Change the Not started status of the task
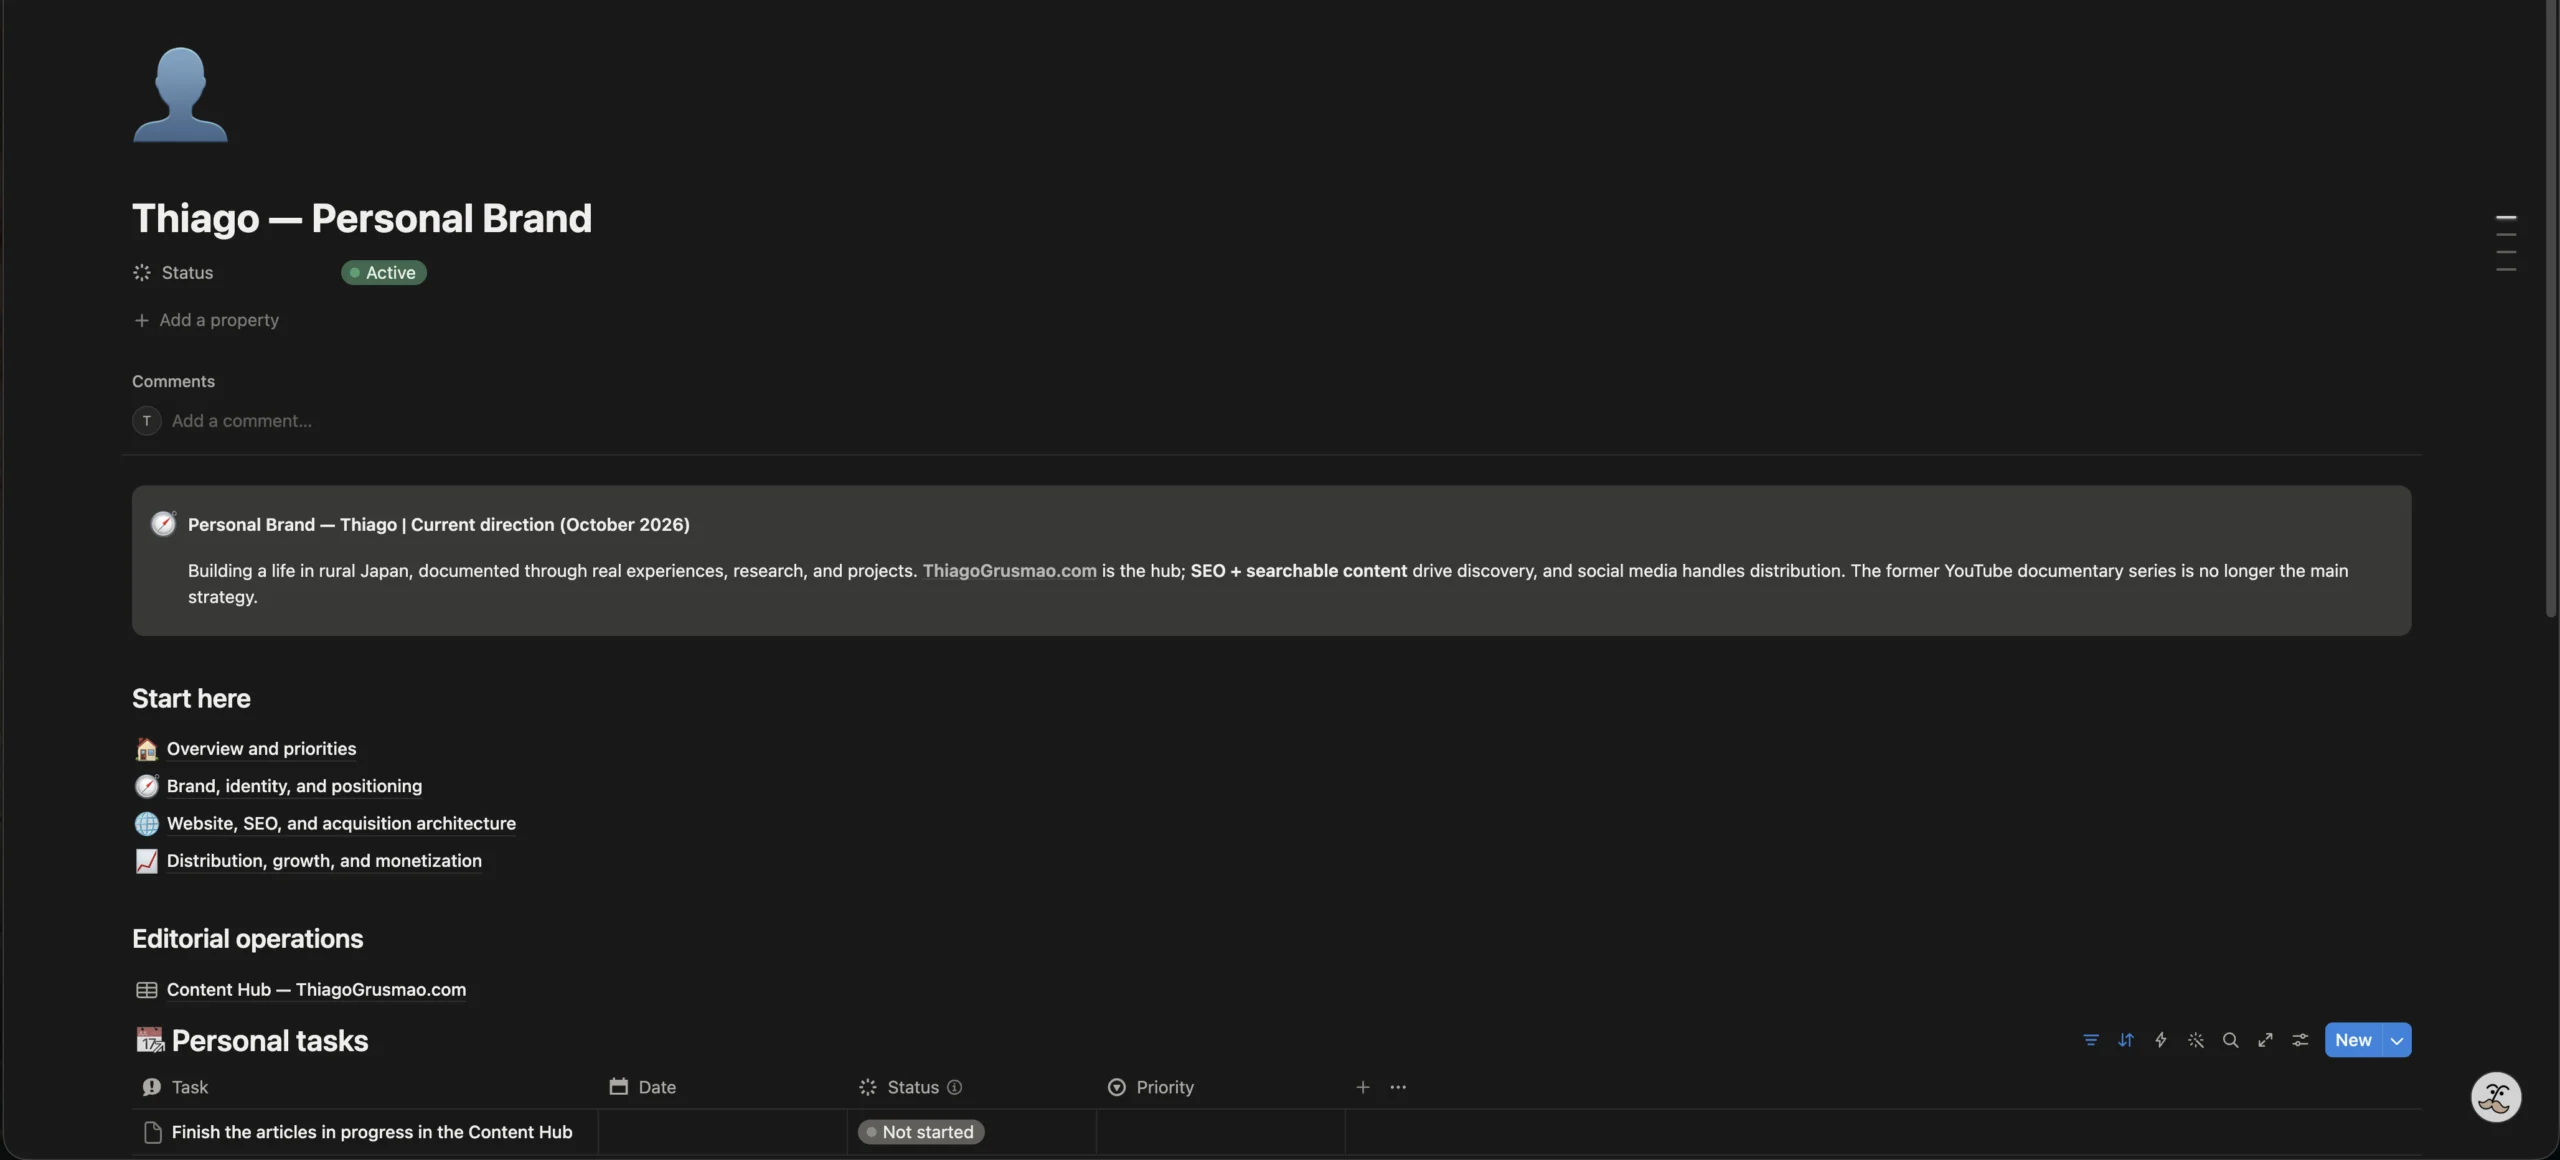Screen dimensions: 2560x1160 tap(921, 1132)
